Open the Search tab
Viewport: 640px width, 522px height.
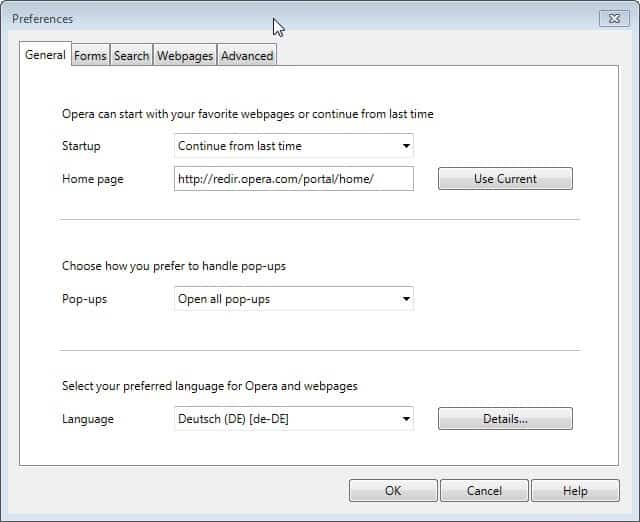click(131, 56)
